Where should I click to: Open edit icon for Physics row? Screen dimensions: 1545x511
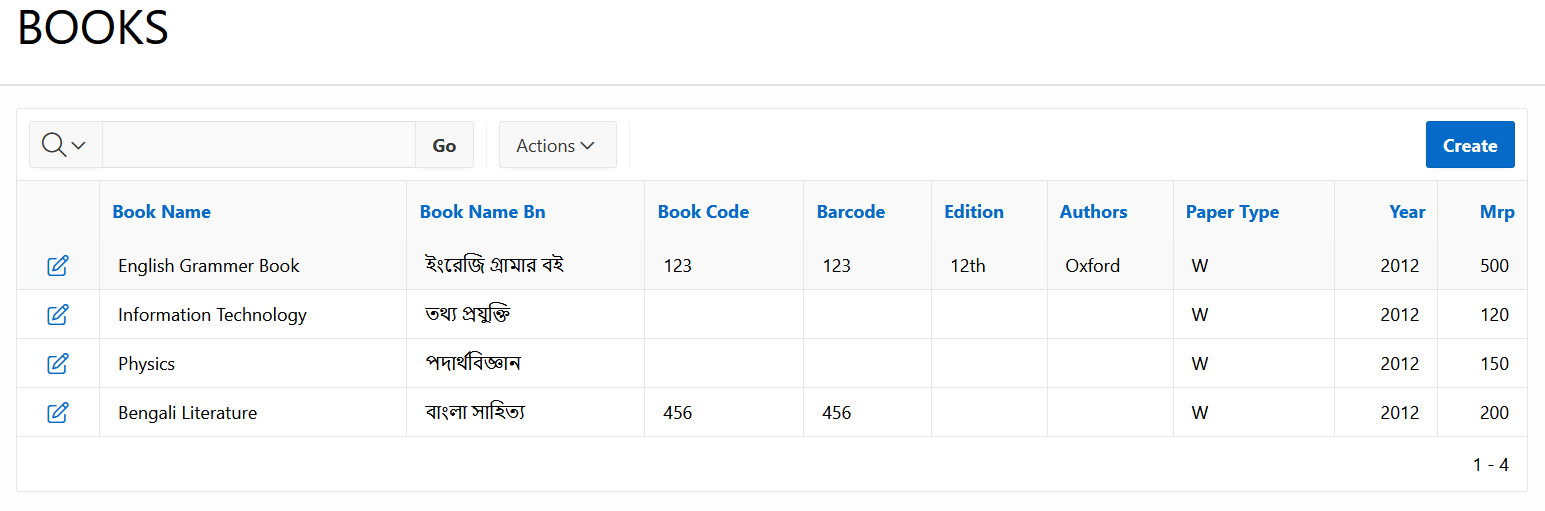(x=58, y=363)
